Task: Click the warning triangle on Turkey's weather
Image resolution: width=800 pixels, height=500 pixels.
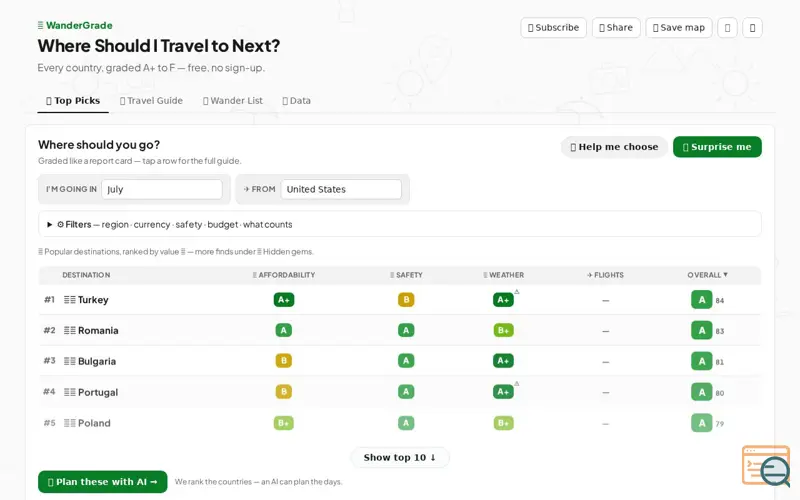Action: (517, 292)
